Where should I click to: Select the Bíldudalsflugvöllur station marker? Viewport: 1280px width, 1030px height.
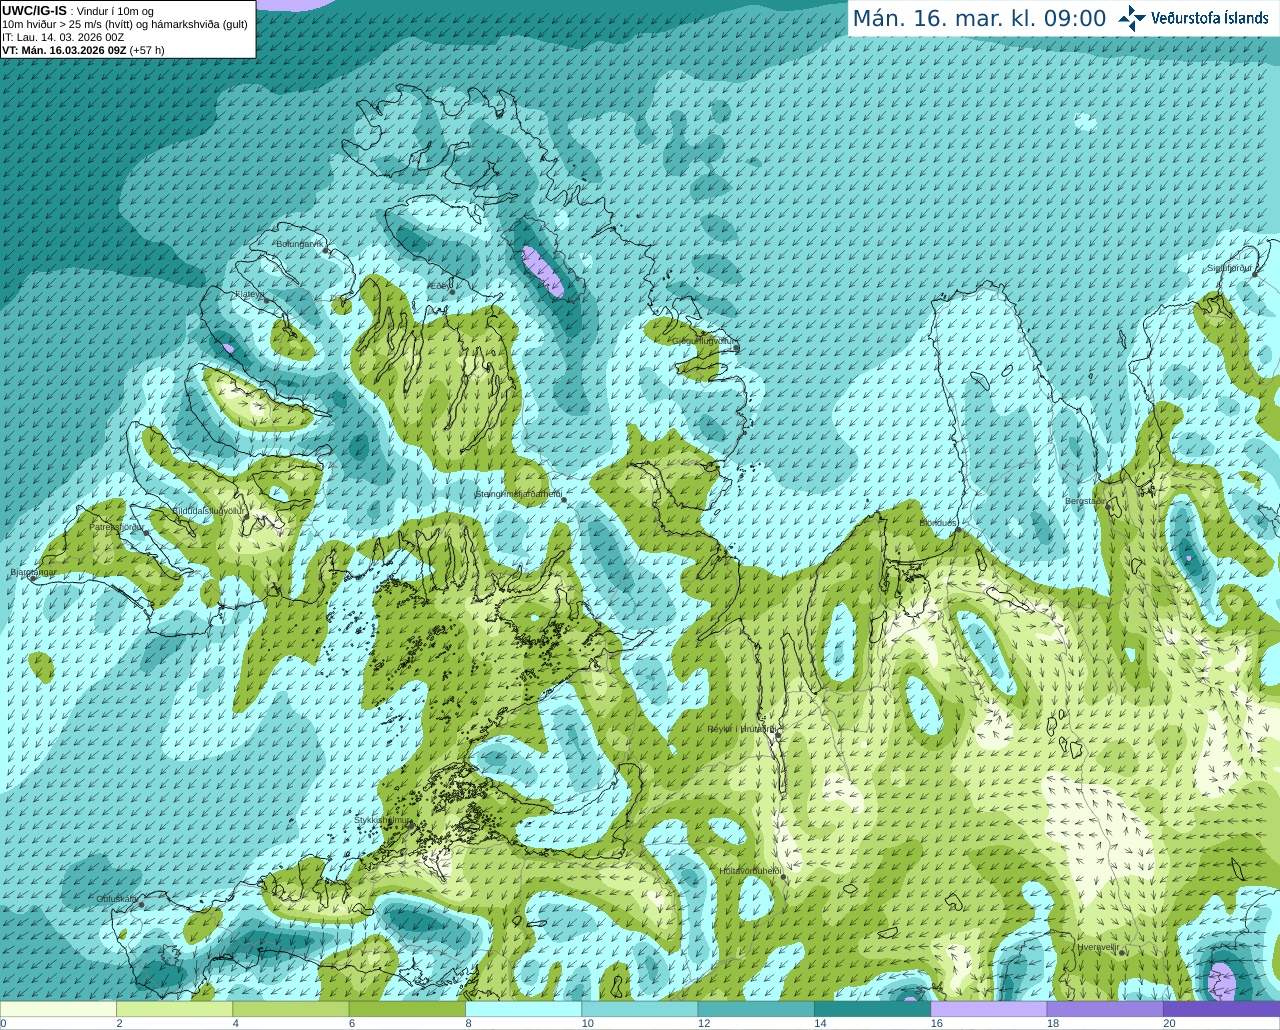[x=248, y=517]
